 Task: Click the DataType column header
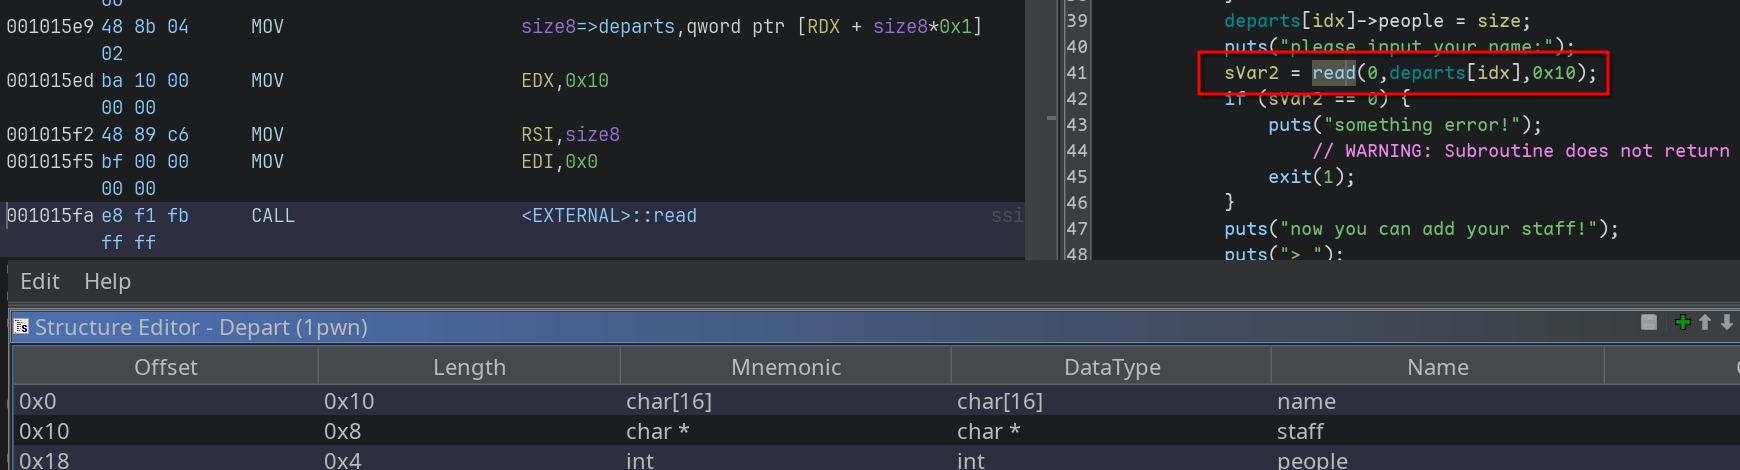click(x=1111, y=367)
